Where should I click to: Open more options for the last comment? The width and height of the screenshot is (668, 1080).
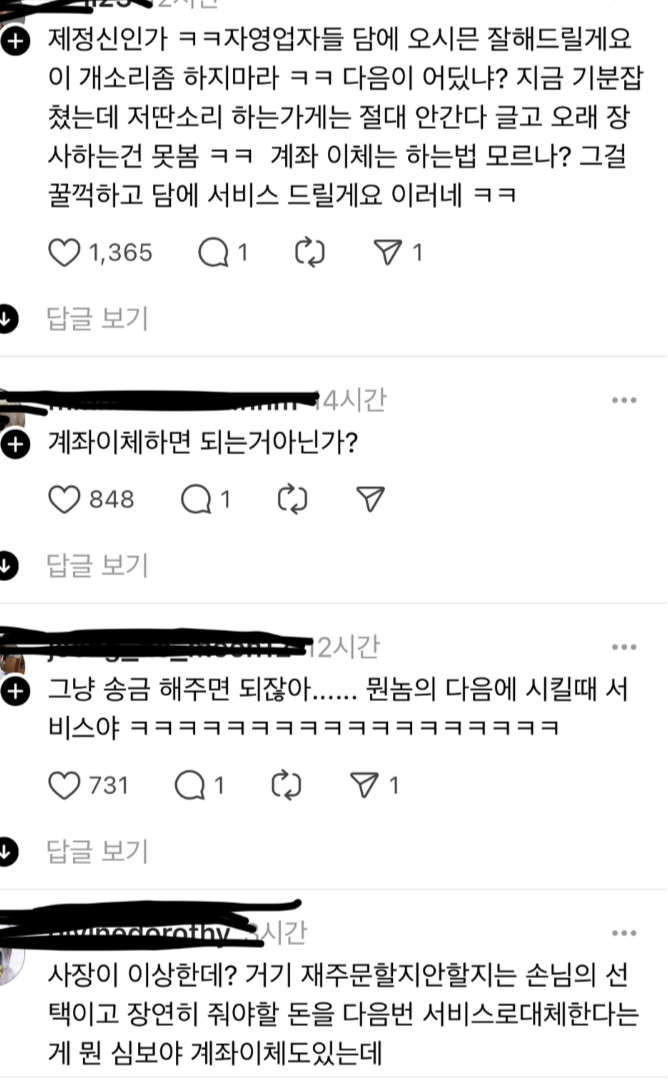pyautogui.click(x=624, y=933)
